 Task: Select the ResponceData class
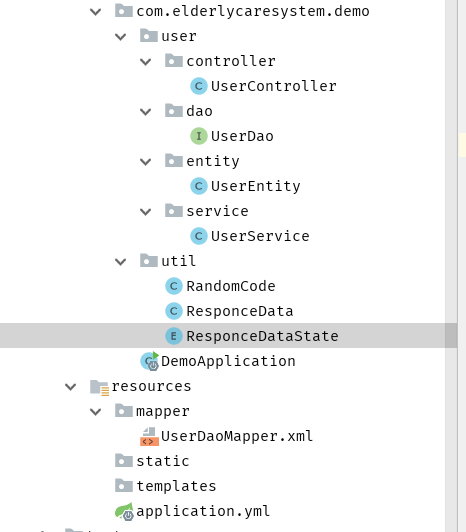pos(240,311)
